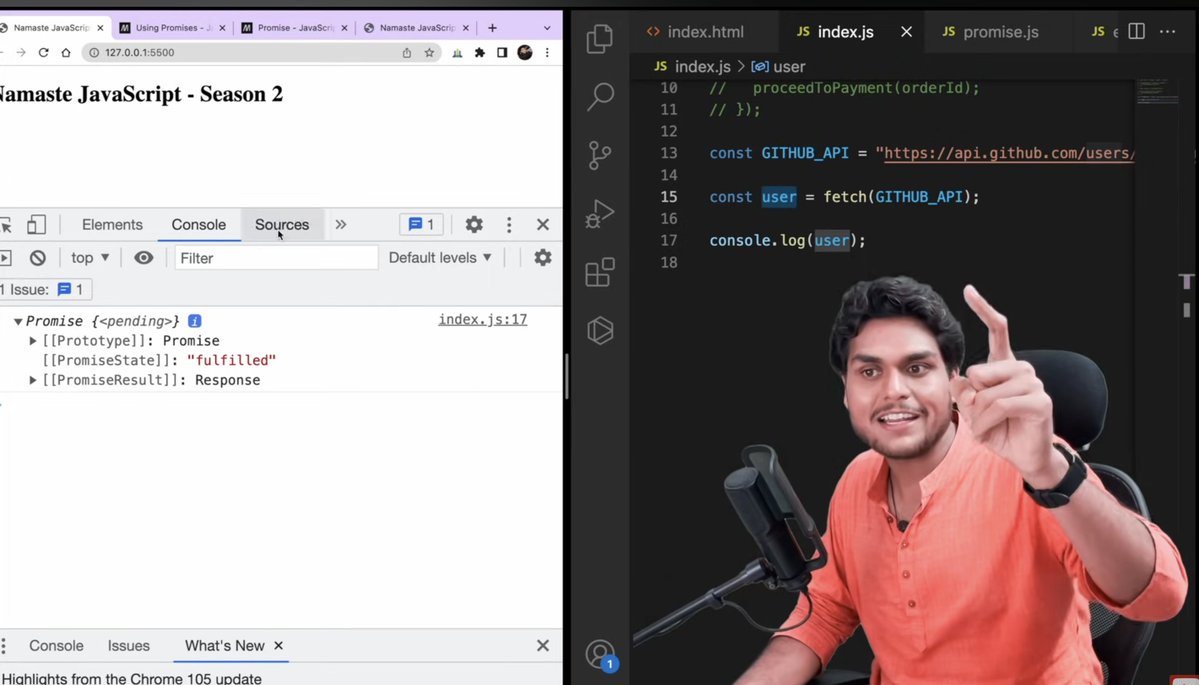Image resolution: width=1199 pixels, height=685 pixels.
Task: Collapse the Promise object
Action: [x=18, y=321]
